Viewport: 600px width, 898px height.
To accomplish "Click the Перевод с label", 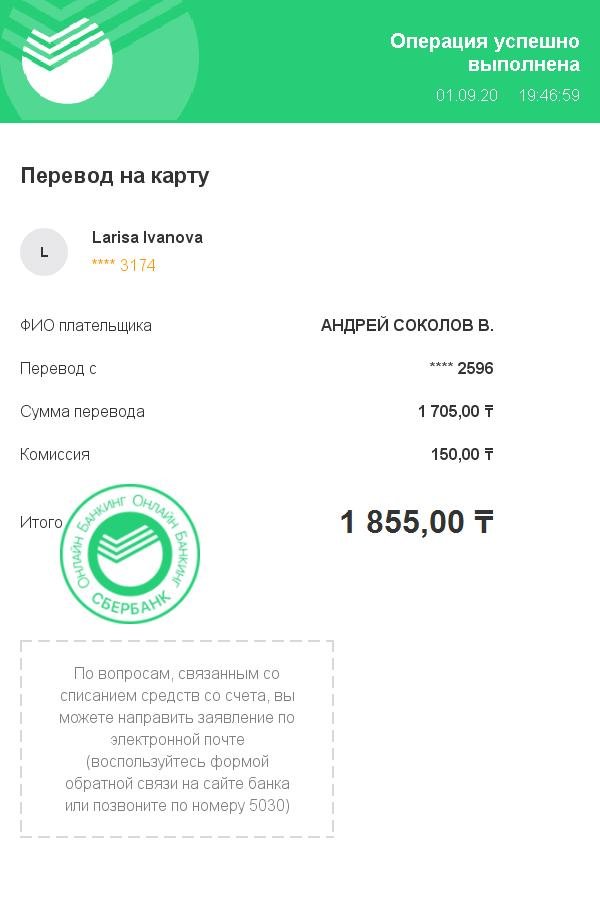I will (58, 368).
